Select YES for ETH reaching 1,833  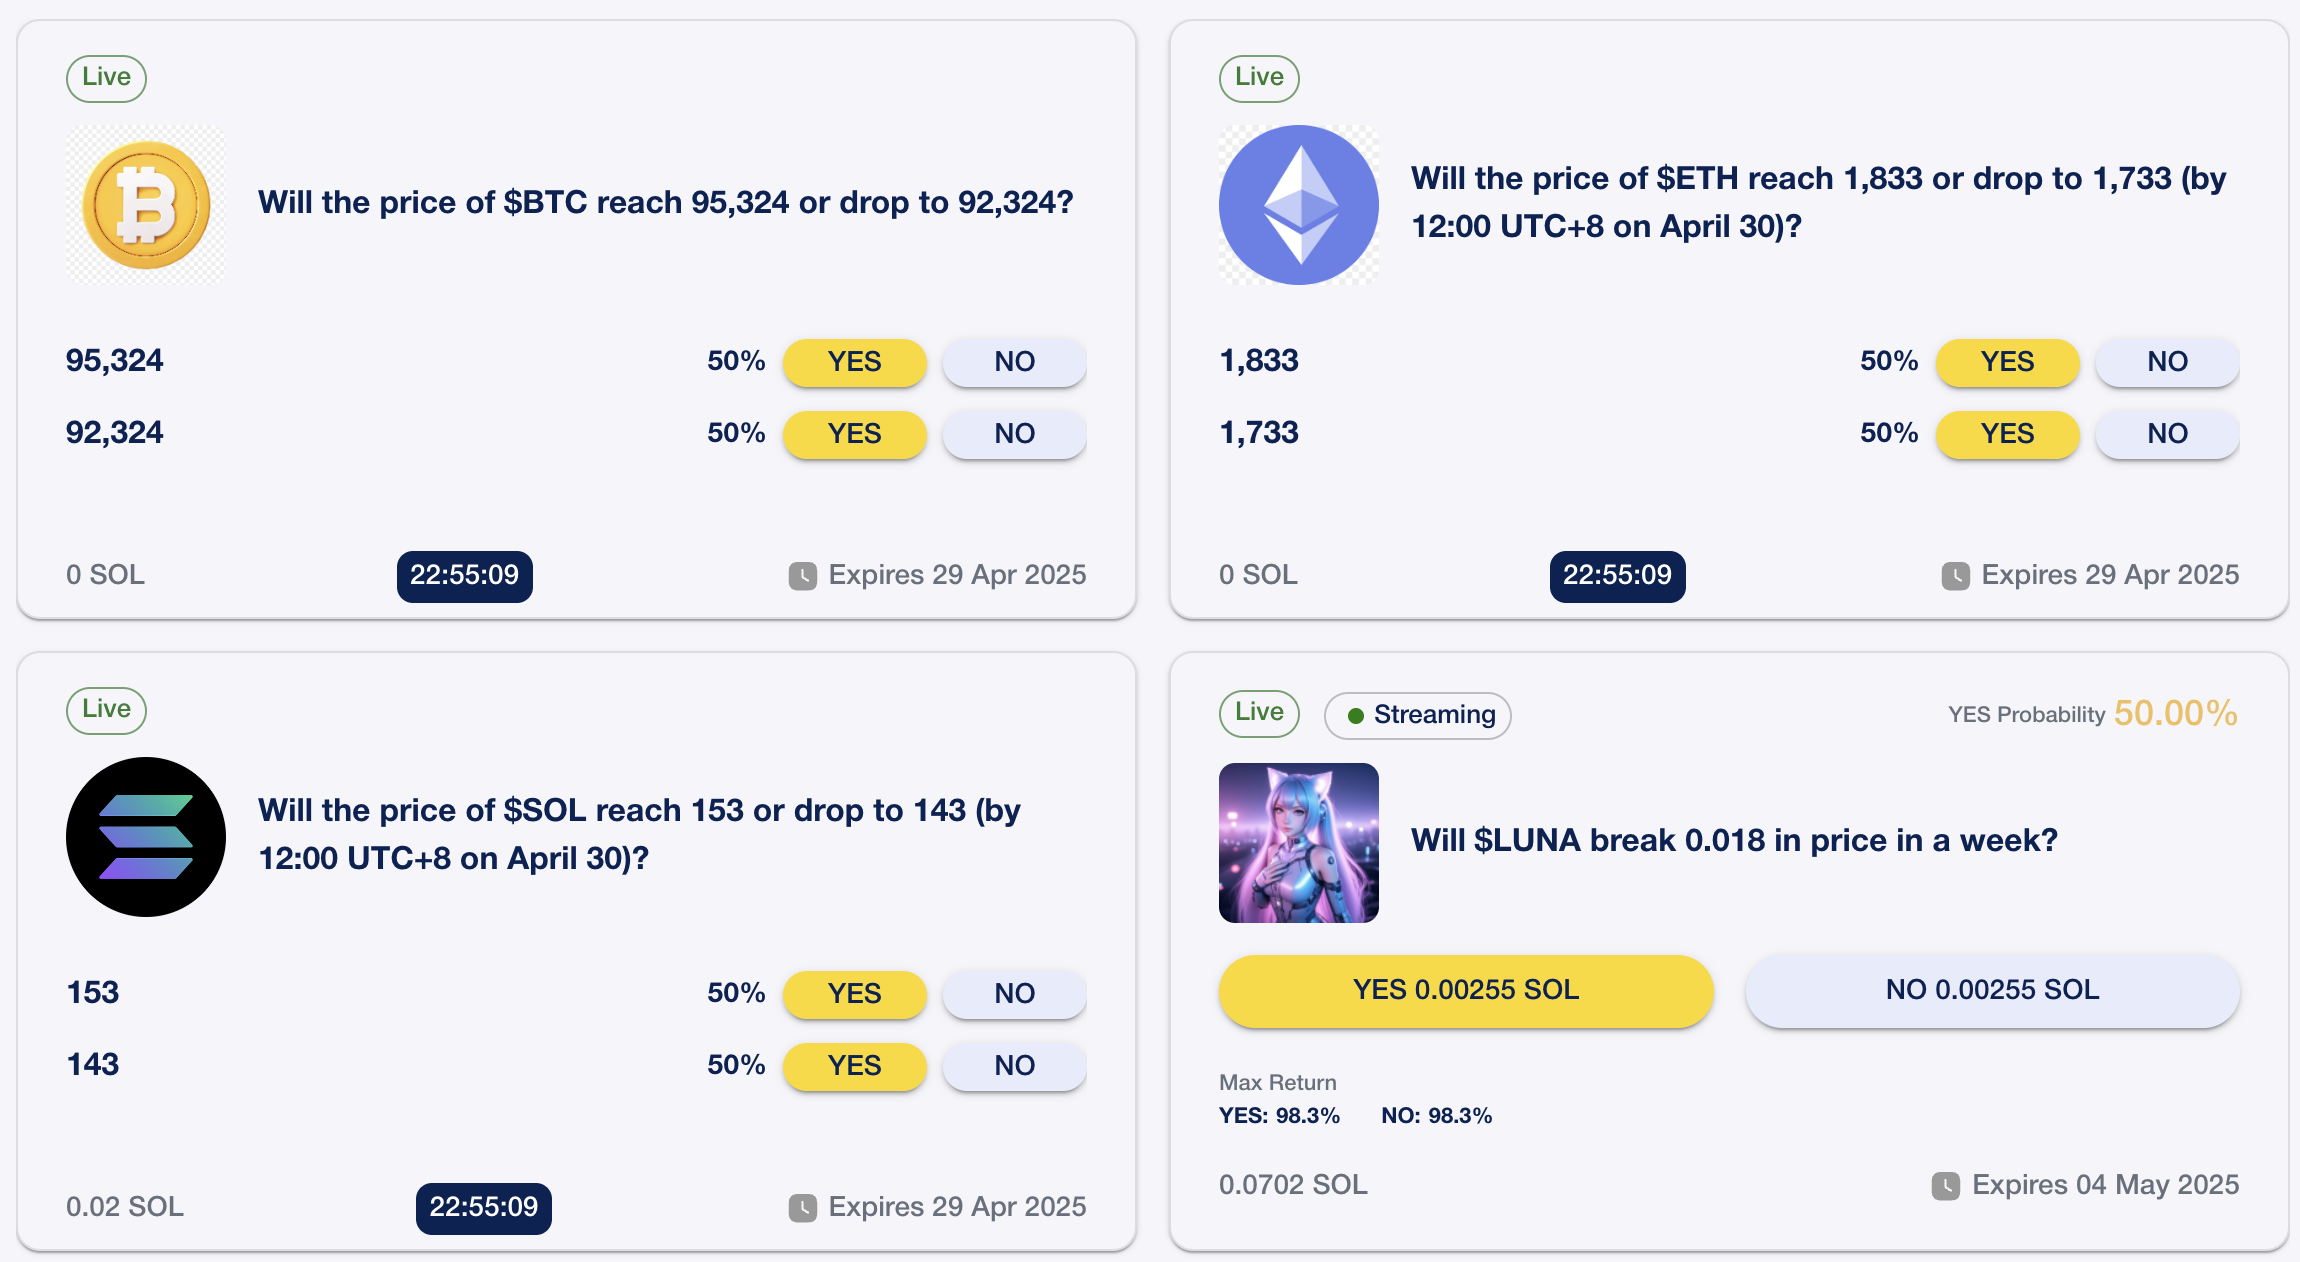point(2007,362)
